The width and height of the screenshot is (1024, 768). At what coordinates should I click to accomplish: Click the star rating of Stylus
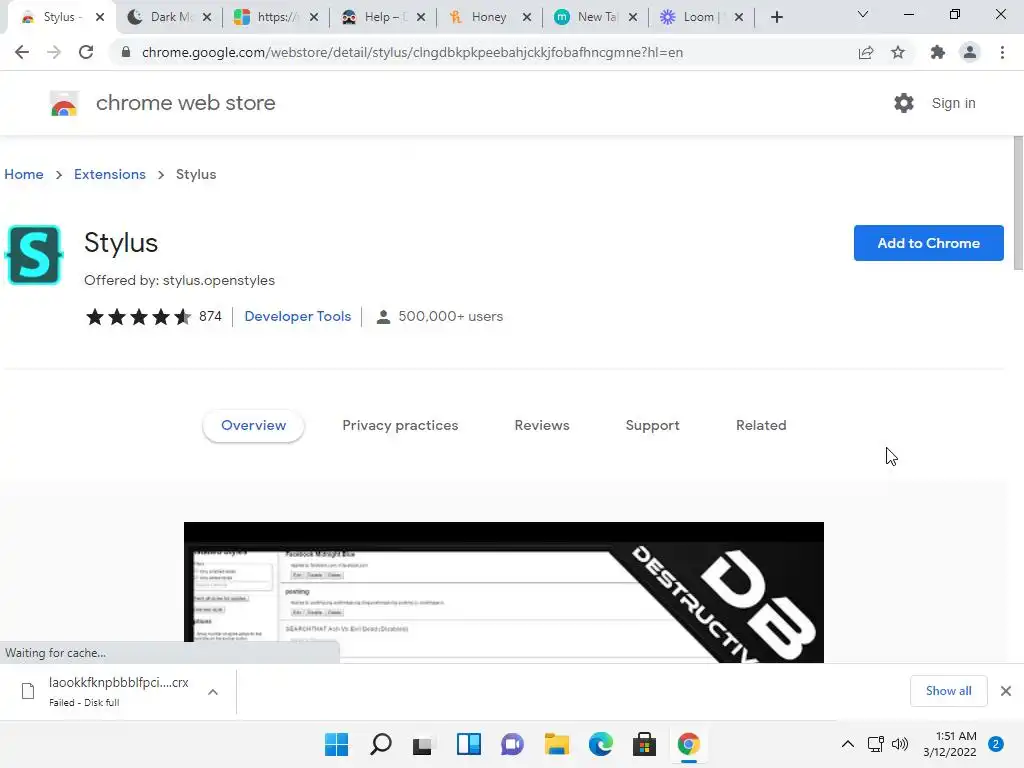(138, 317)
